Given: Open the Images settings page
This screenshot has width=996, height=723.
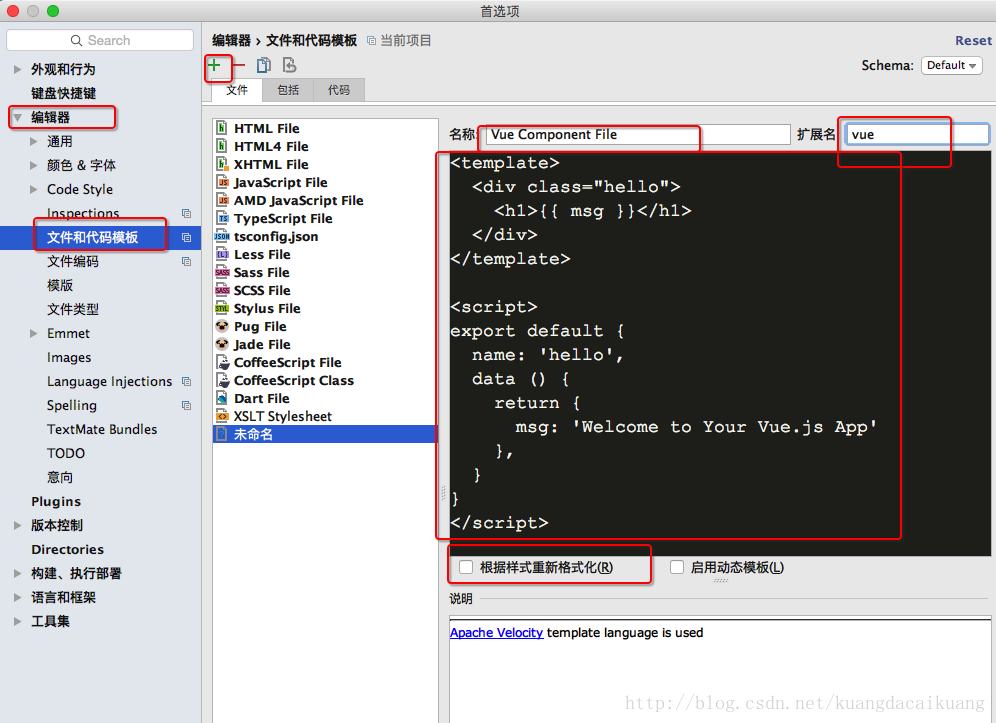Looking at the screenshot, I should 69,358.
